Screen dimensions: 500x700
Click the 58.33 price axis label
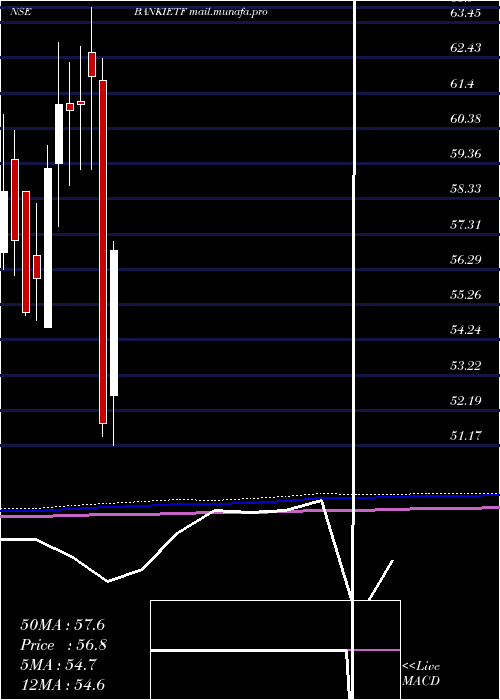(x=466, y=189)
